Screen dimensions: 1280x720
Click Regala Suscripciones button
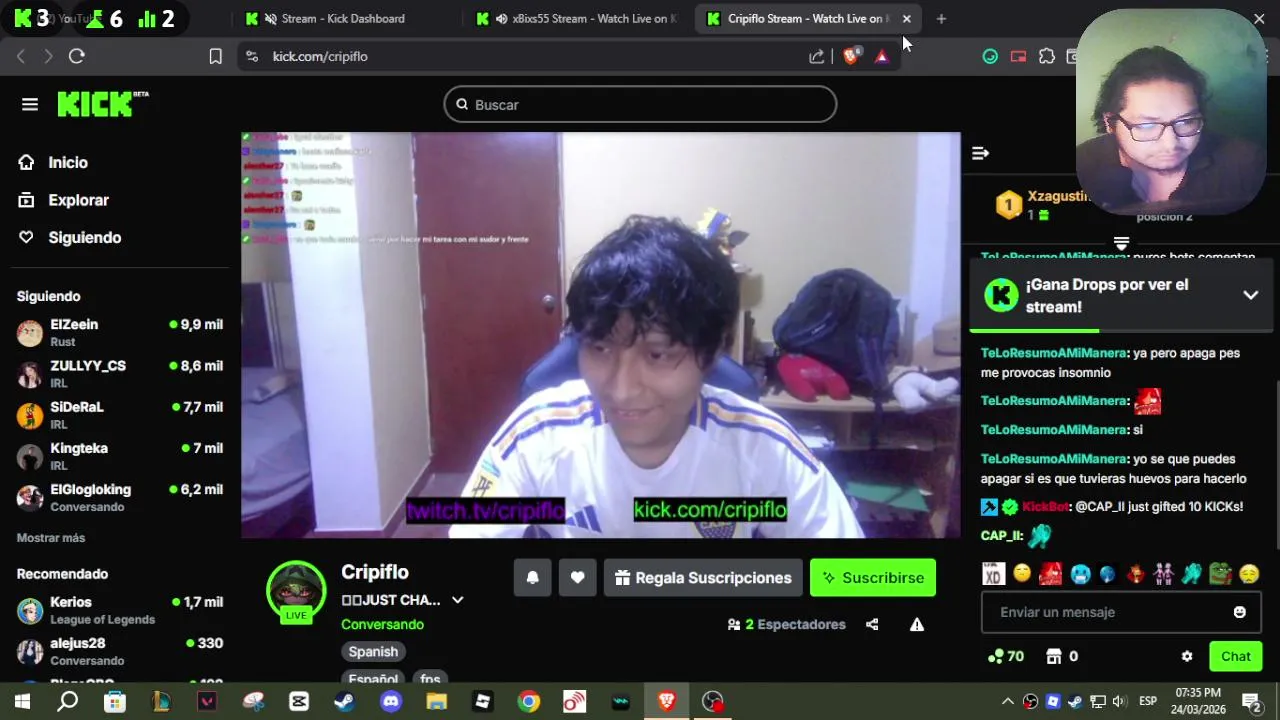point(703,578)
